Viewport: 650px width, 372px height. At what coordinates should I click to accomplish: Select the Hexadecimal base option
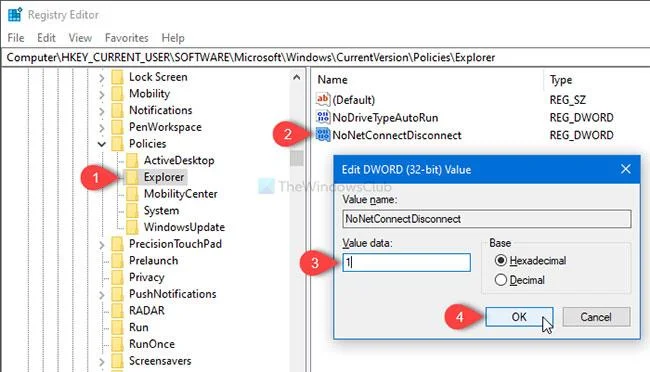530,260
